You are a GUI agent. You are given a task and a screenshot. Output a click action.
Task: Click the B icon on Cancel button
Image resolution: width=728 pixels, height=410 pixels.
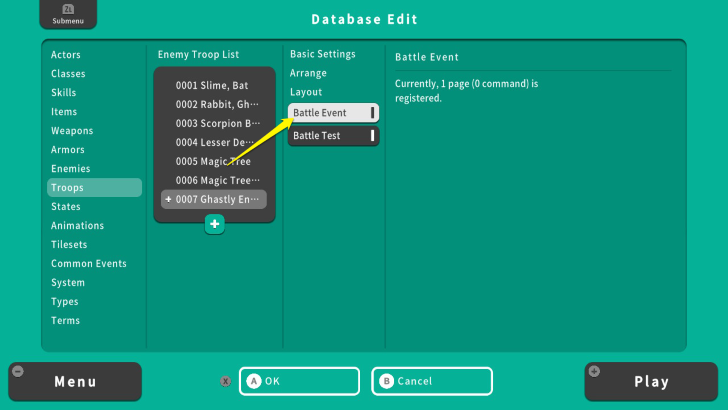pyautogui.click(x=387, y=381)
